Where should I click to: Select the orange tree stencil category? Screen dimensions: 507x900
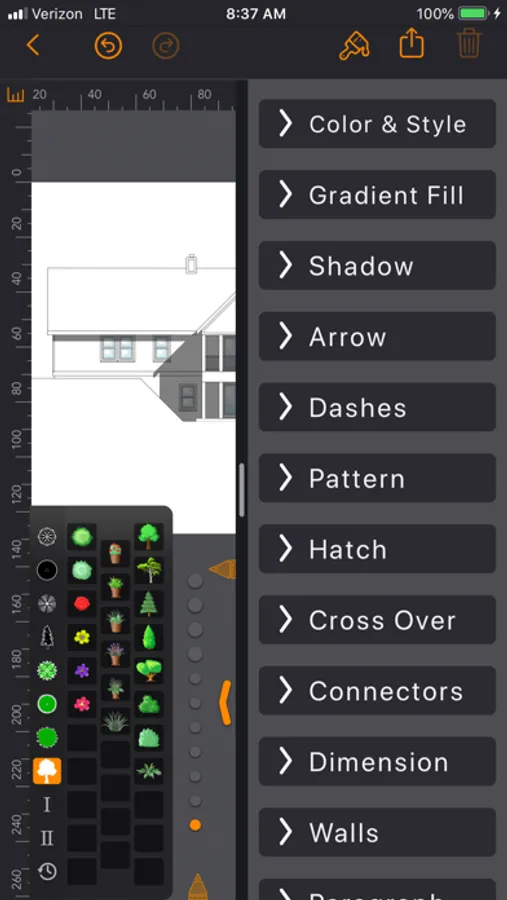(47, 771)
